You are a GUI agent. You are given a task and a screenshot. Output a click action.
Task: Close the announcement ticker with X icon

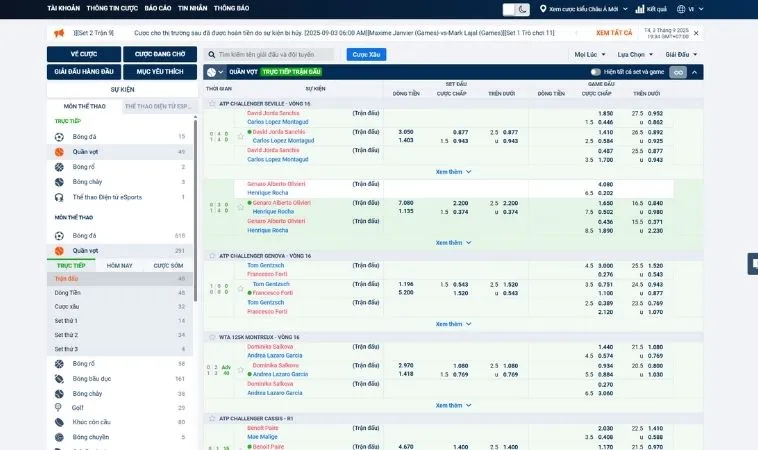pos(695,33)
